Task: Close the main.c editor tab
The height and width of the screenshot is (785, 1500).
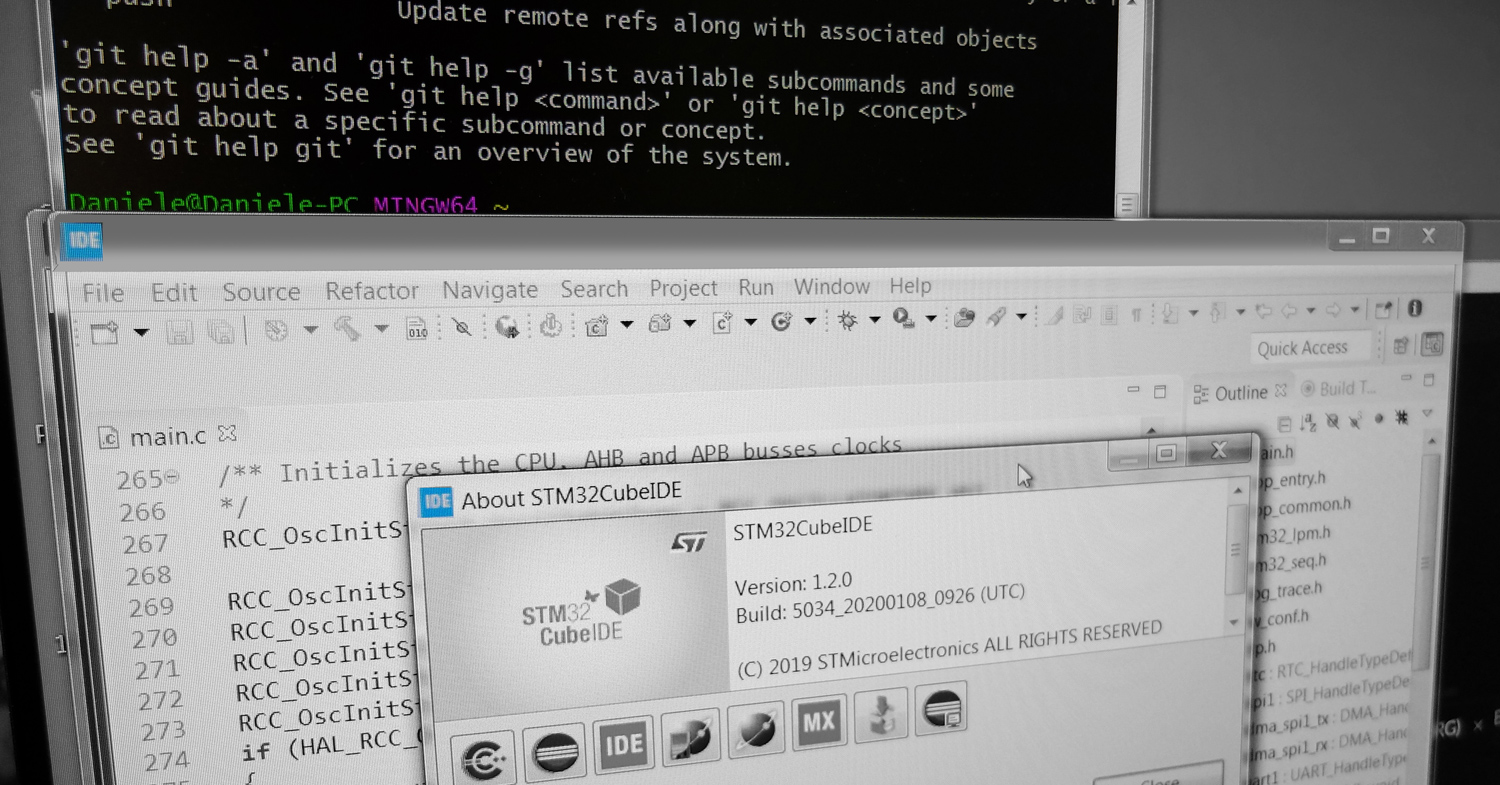Action: click(227, 434)
